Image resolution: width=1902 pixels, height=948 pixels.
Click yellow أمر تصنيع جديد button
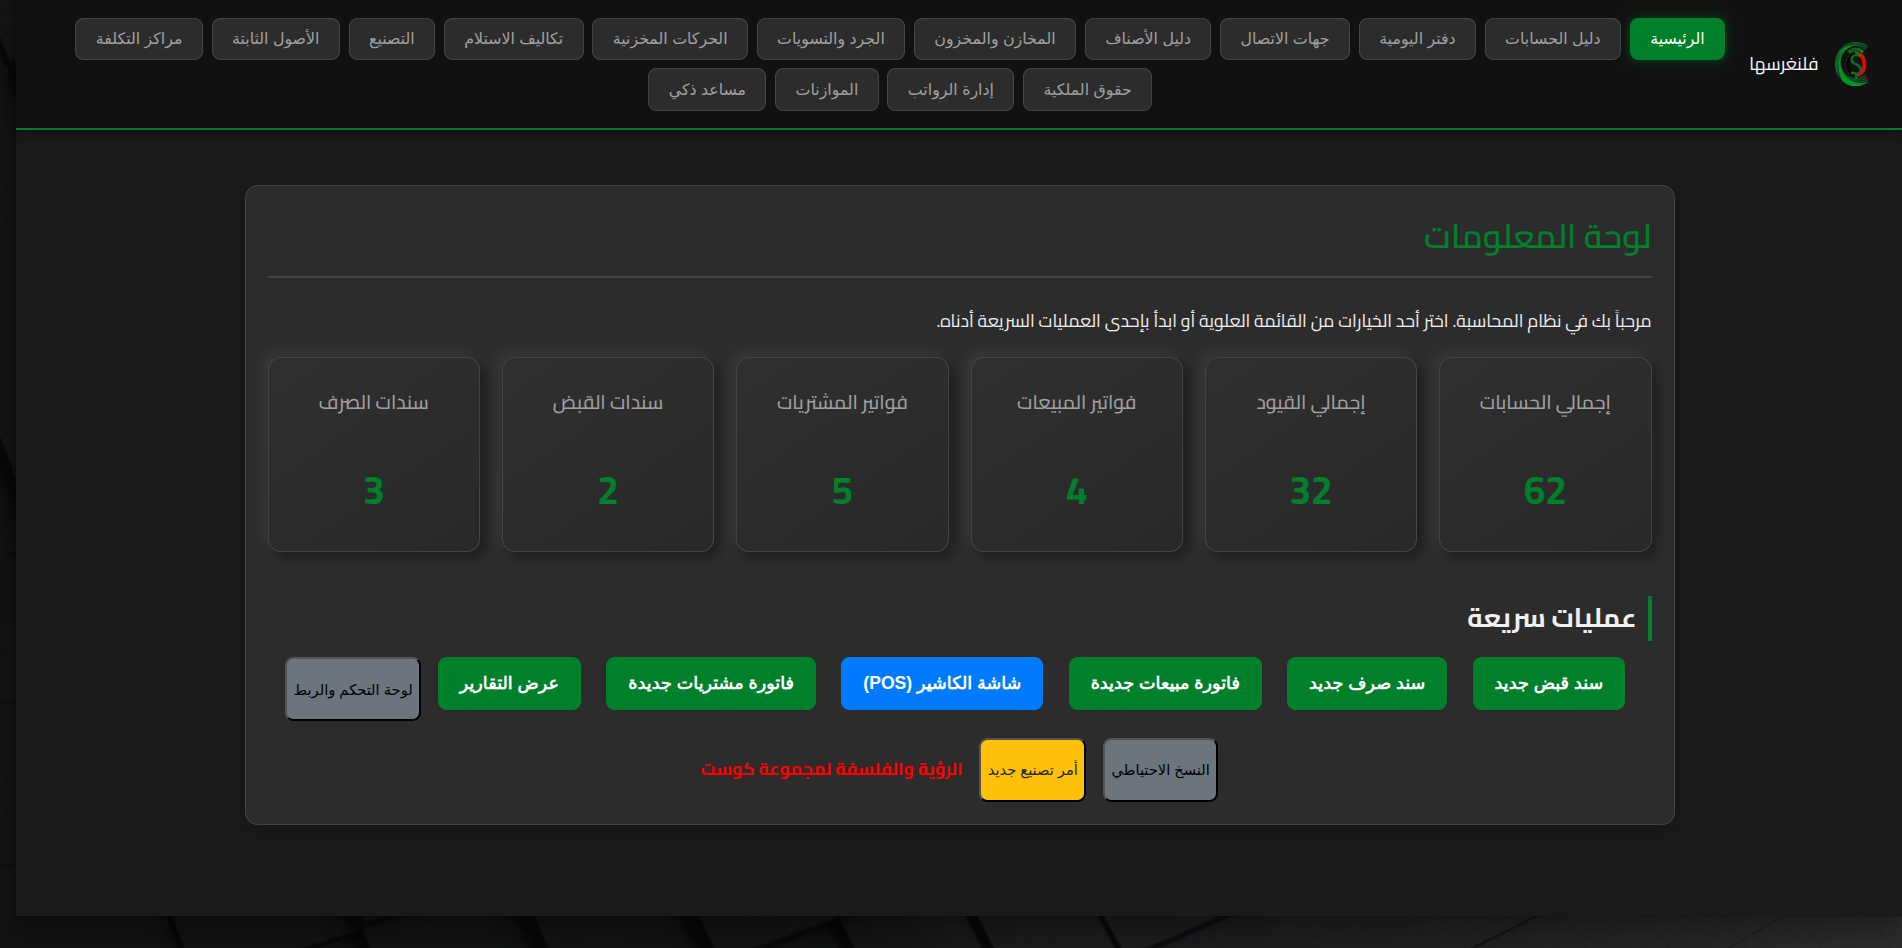click(1032, 770)
